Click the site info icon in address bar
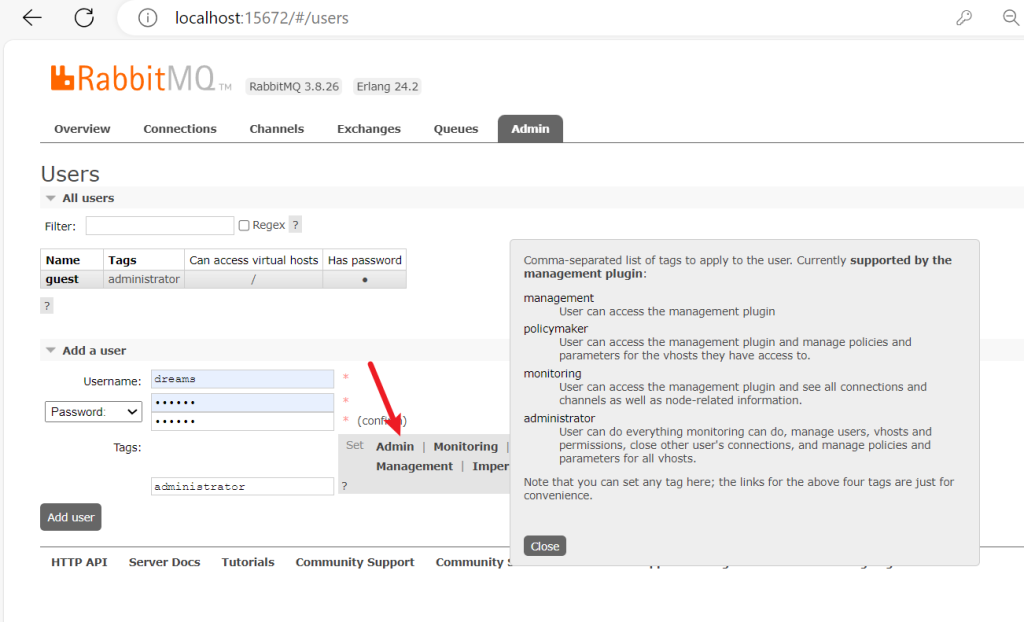 click(147, 18)
